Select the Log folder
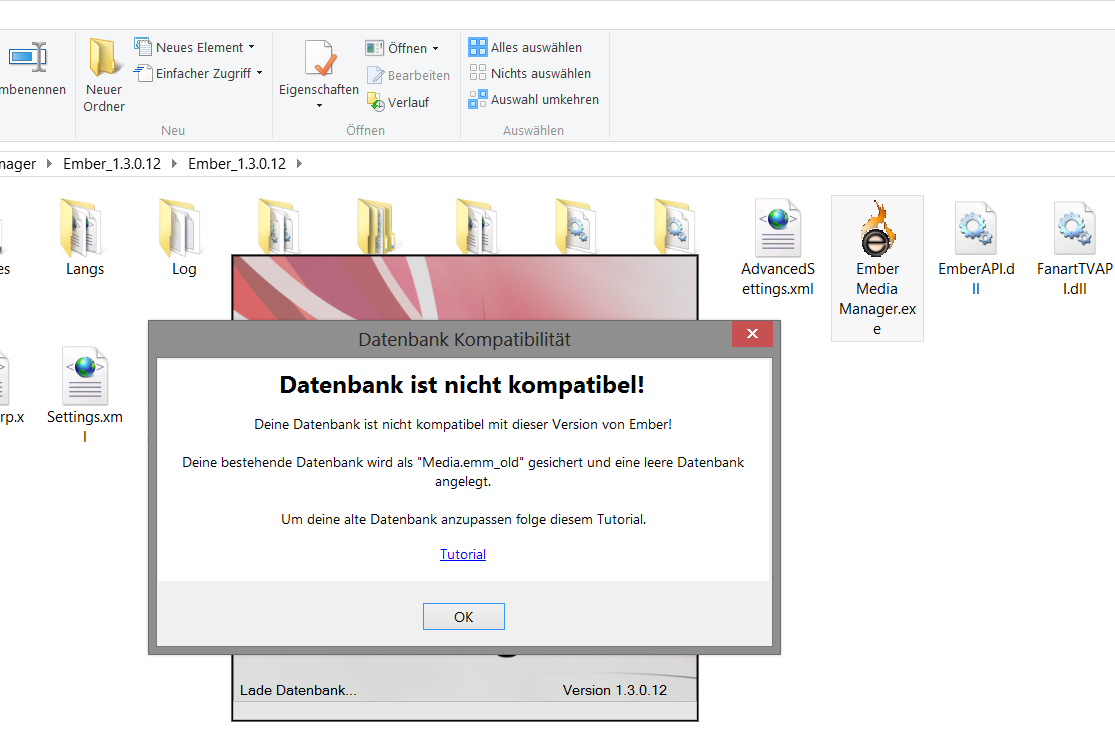This screenshot has width=1115, height=729. tap(183, 238)
